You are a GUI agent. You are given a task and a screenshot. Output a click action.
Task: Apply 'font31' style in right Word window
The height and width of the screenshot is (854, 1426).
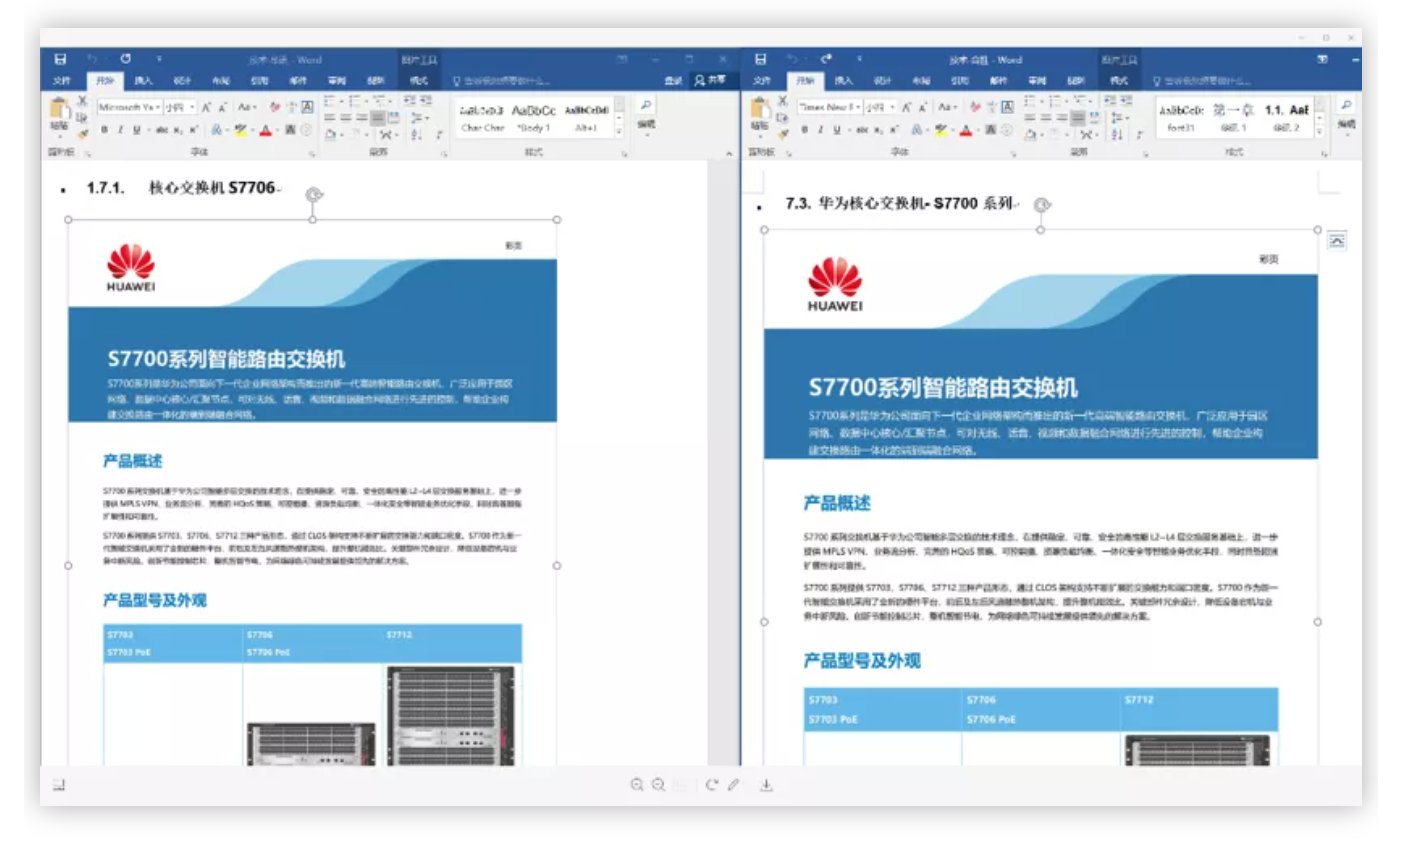coord(1181,118)
